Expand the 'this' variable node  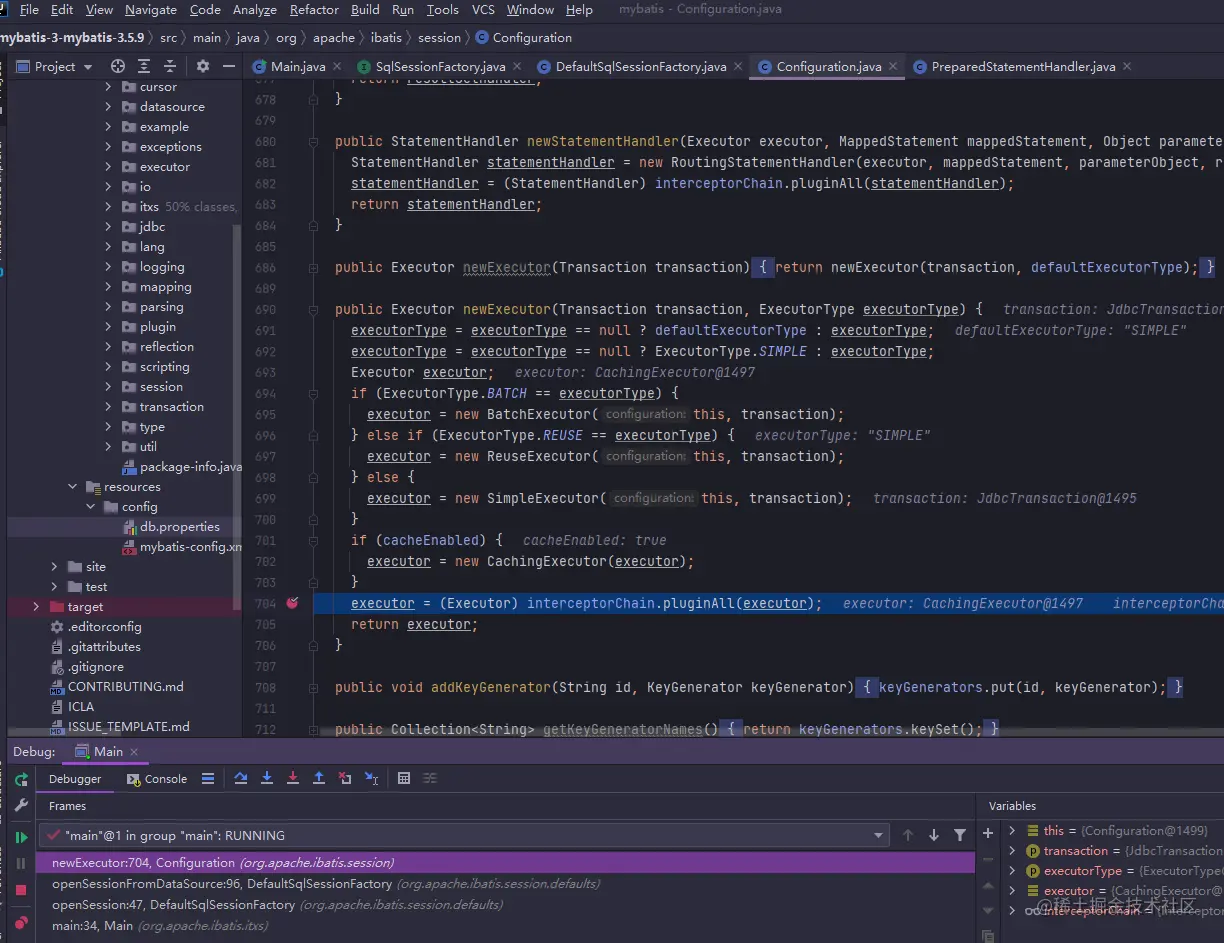pos(1012,830)
